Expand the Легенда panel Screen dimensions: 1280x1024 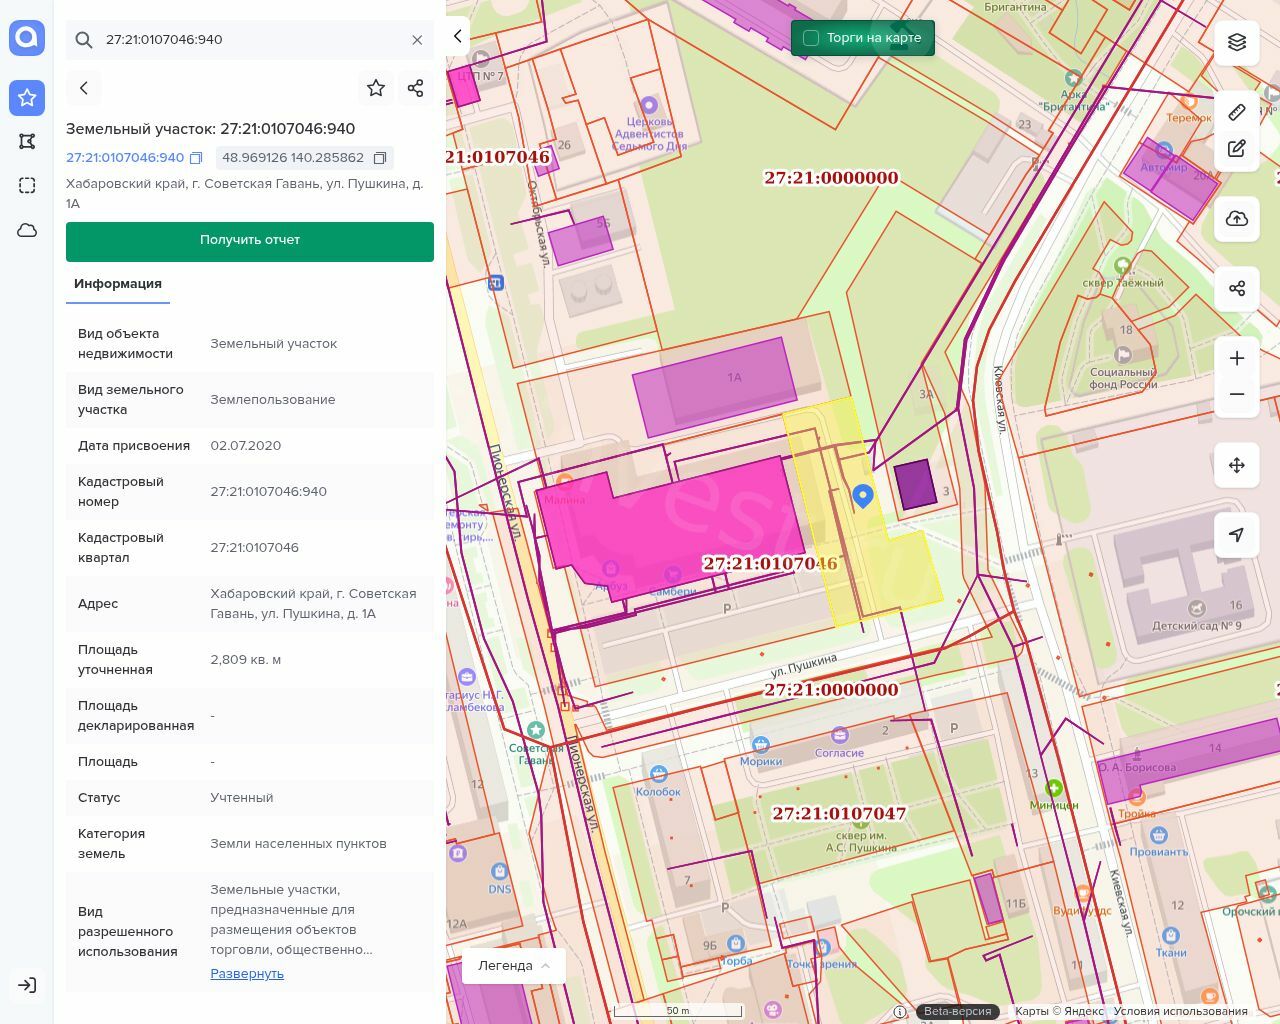pos(514,965)
